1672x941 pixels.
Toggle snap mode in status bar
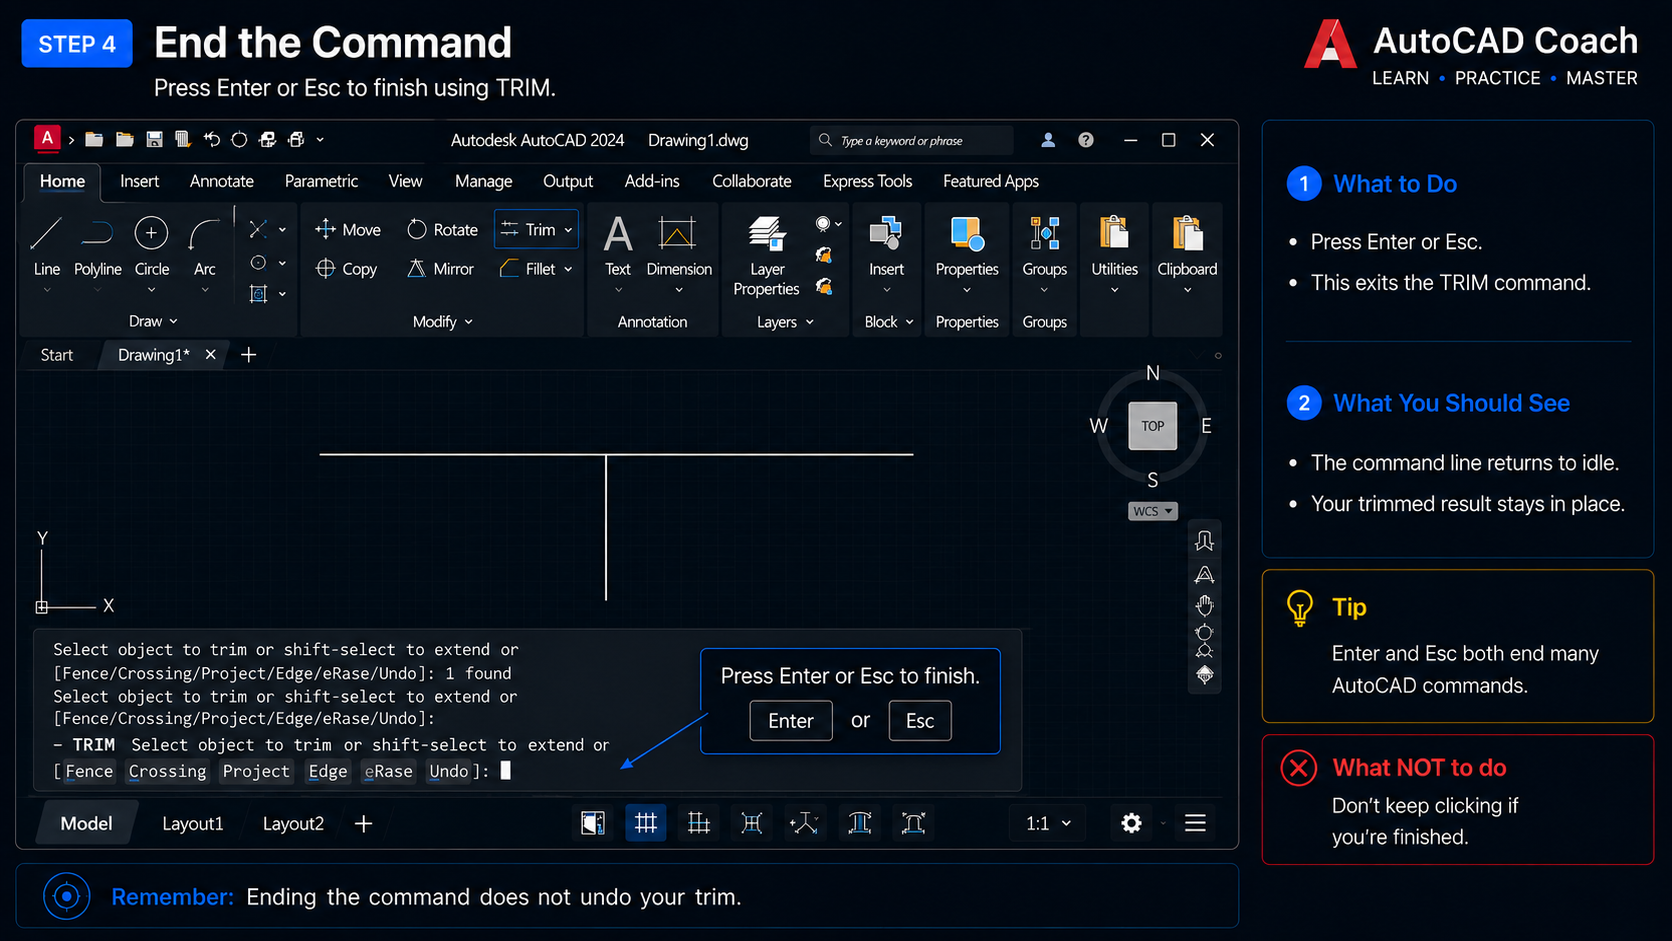click(x=699, y=823)
